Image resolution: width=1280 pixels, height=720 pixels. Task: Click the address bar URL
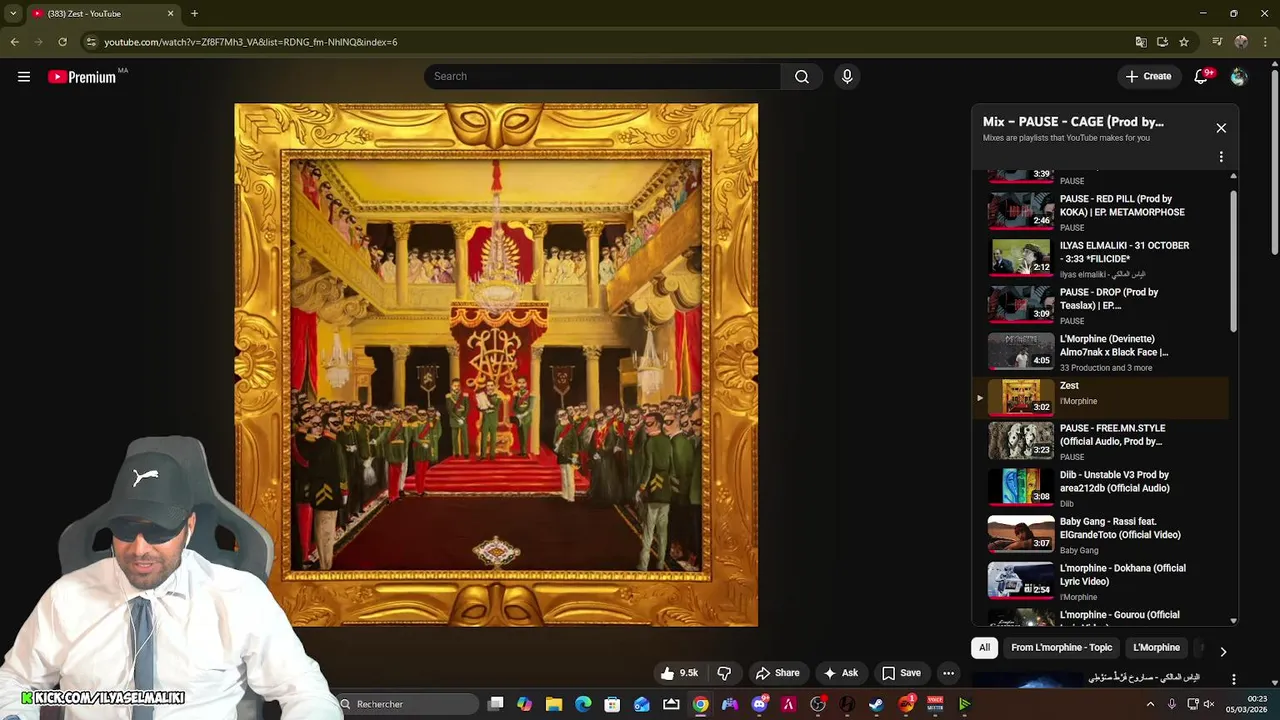[x=251, y=42]
